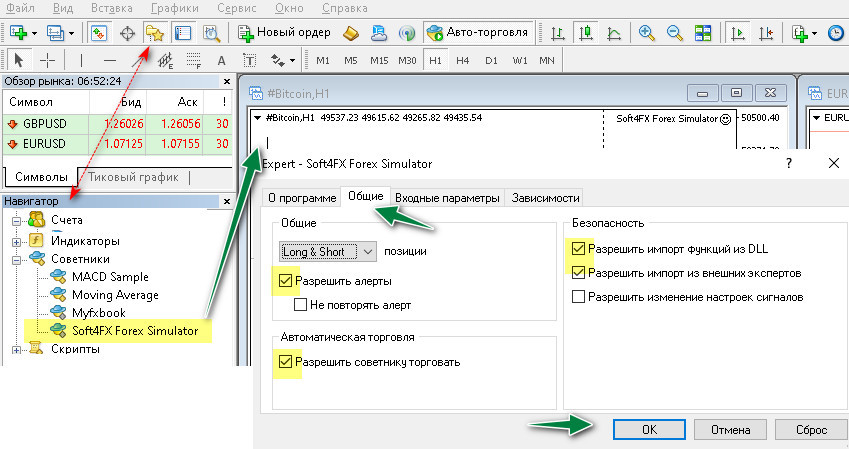Screen dimensions: 849x449
Task: Switch to the О программе tab
Action: pos(302,198)
